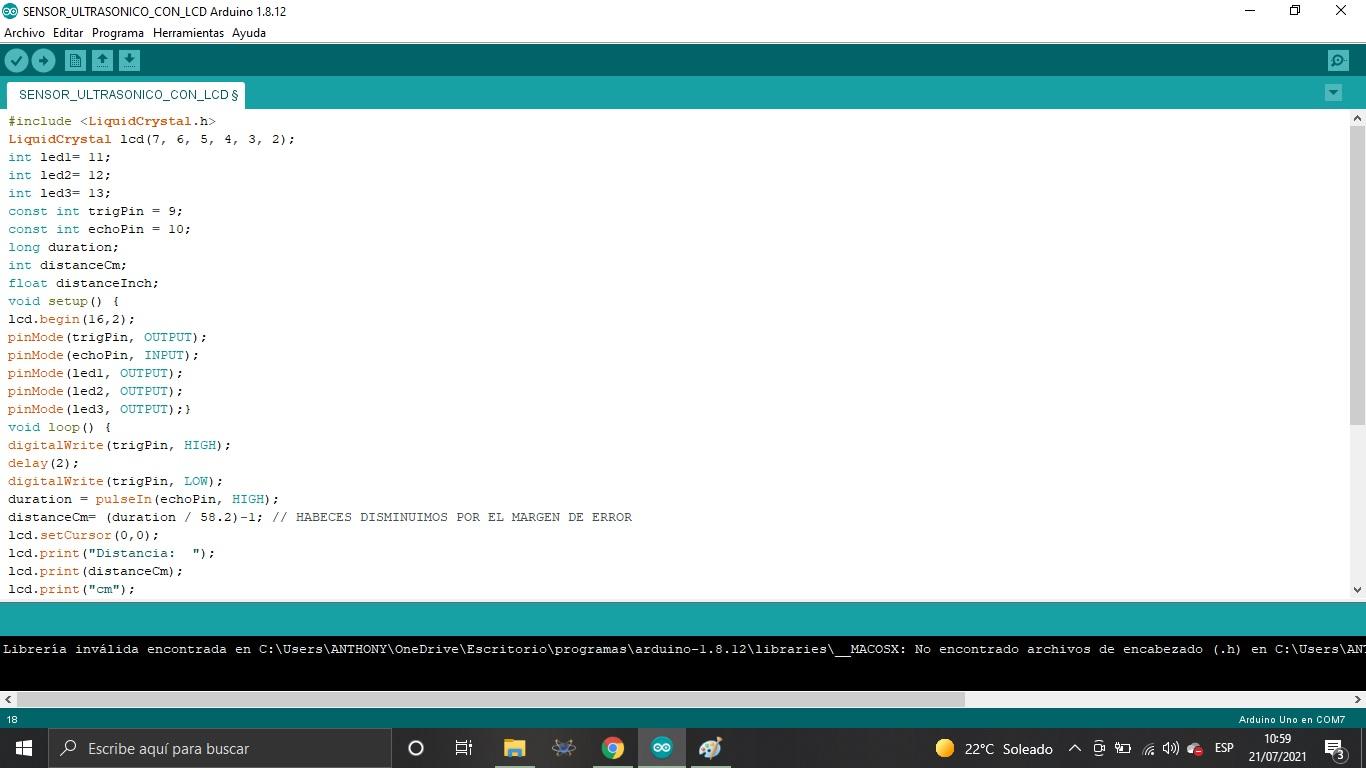Click the line 'void setup() {'
Viewport: 1366px width, 768px height.
pos(64,301)
